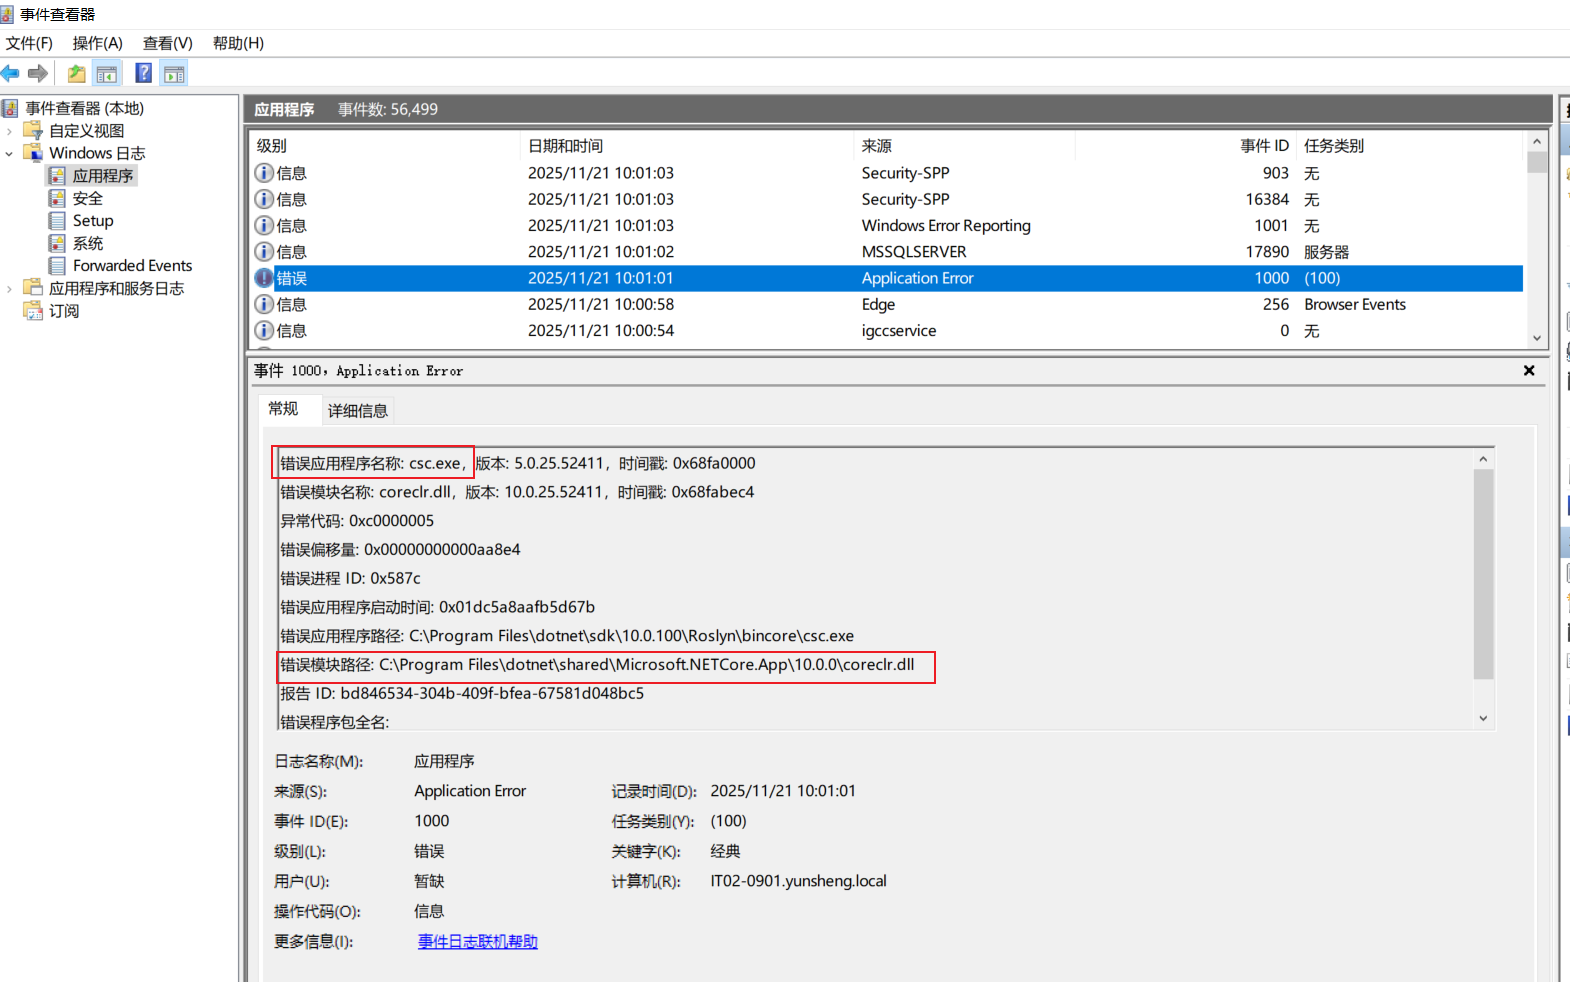Click the computer name IT02-0901.yunsheng.local

pos(798,881)
